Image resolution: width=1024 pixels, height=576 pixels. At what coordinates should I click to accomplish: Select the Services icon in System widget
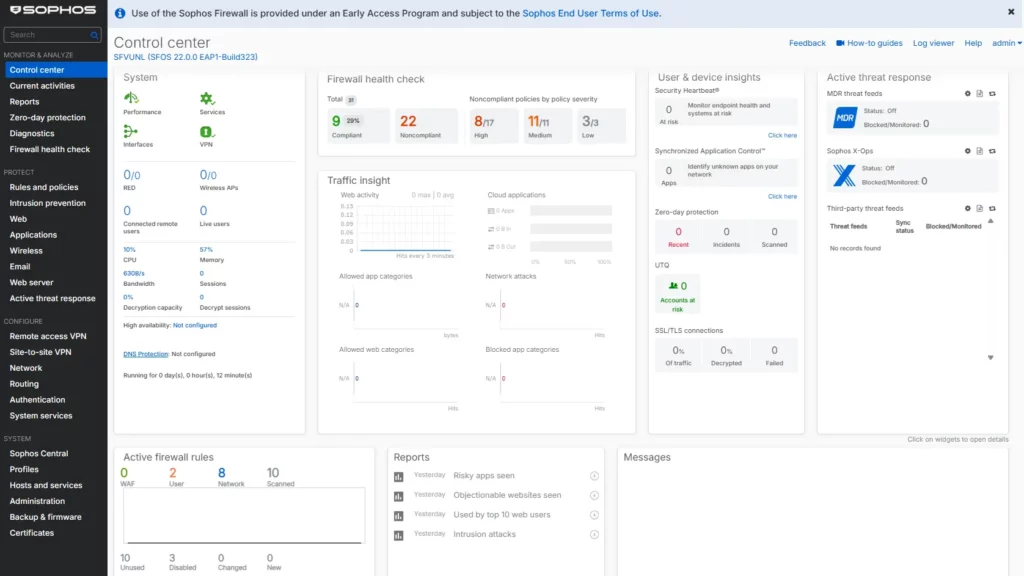206,98
